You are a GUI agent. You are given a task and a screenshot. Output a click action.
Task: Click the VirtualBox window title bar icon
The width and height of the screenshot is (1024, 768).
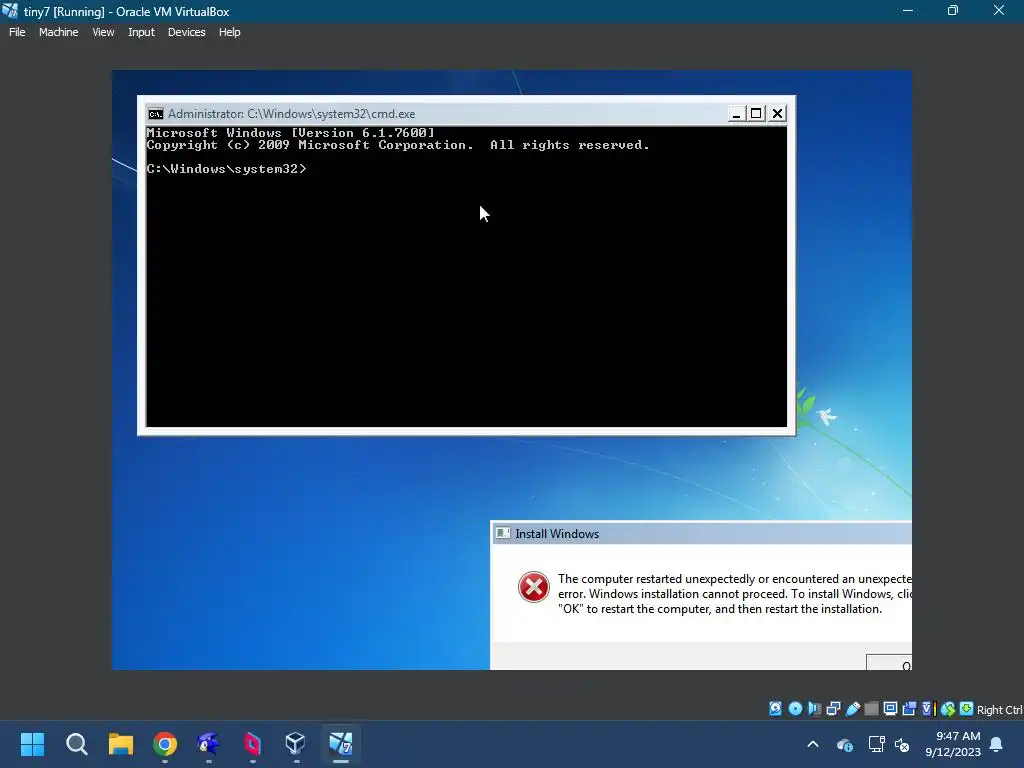pos(10,11)
